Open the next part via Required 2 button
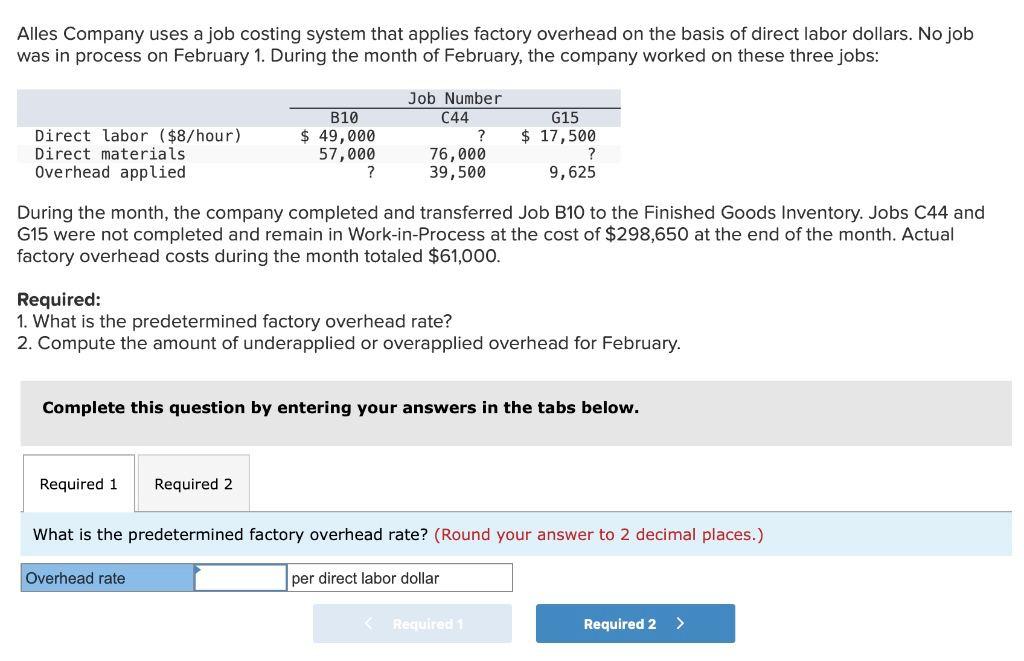Screen dimensions: 1024x661 click(x=634, y=623)
